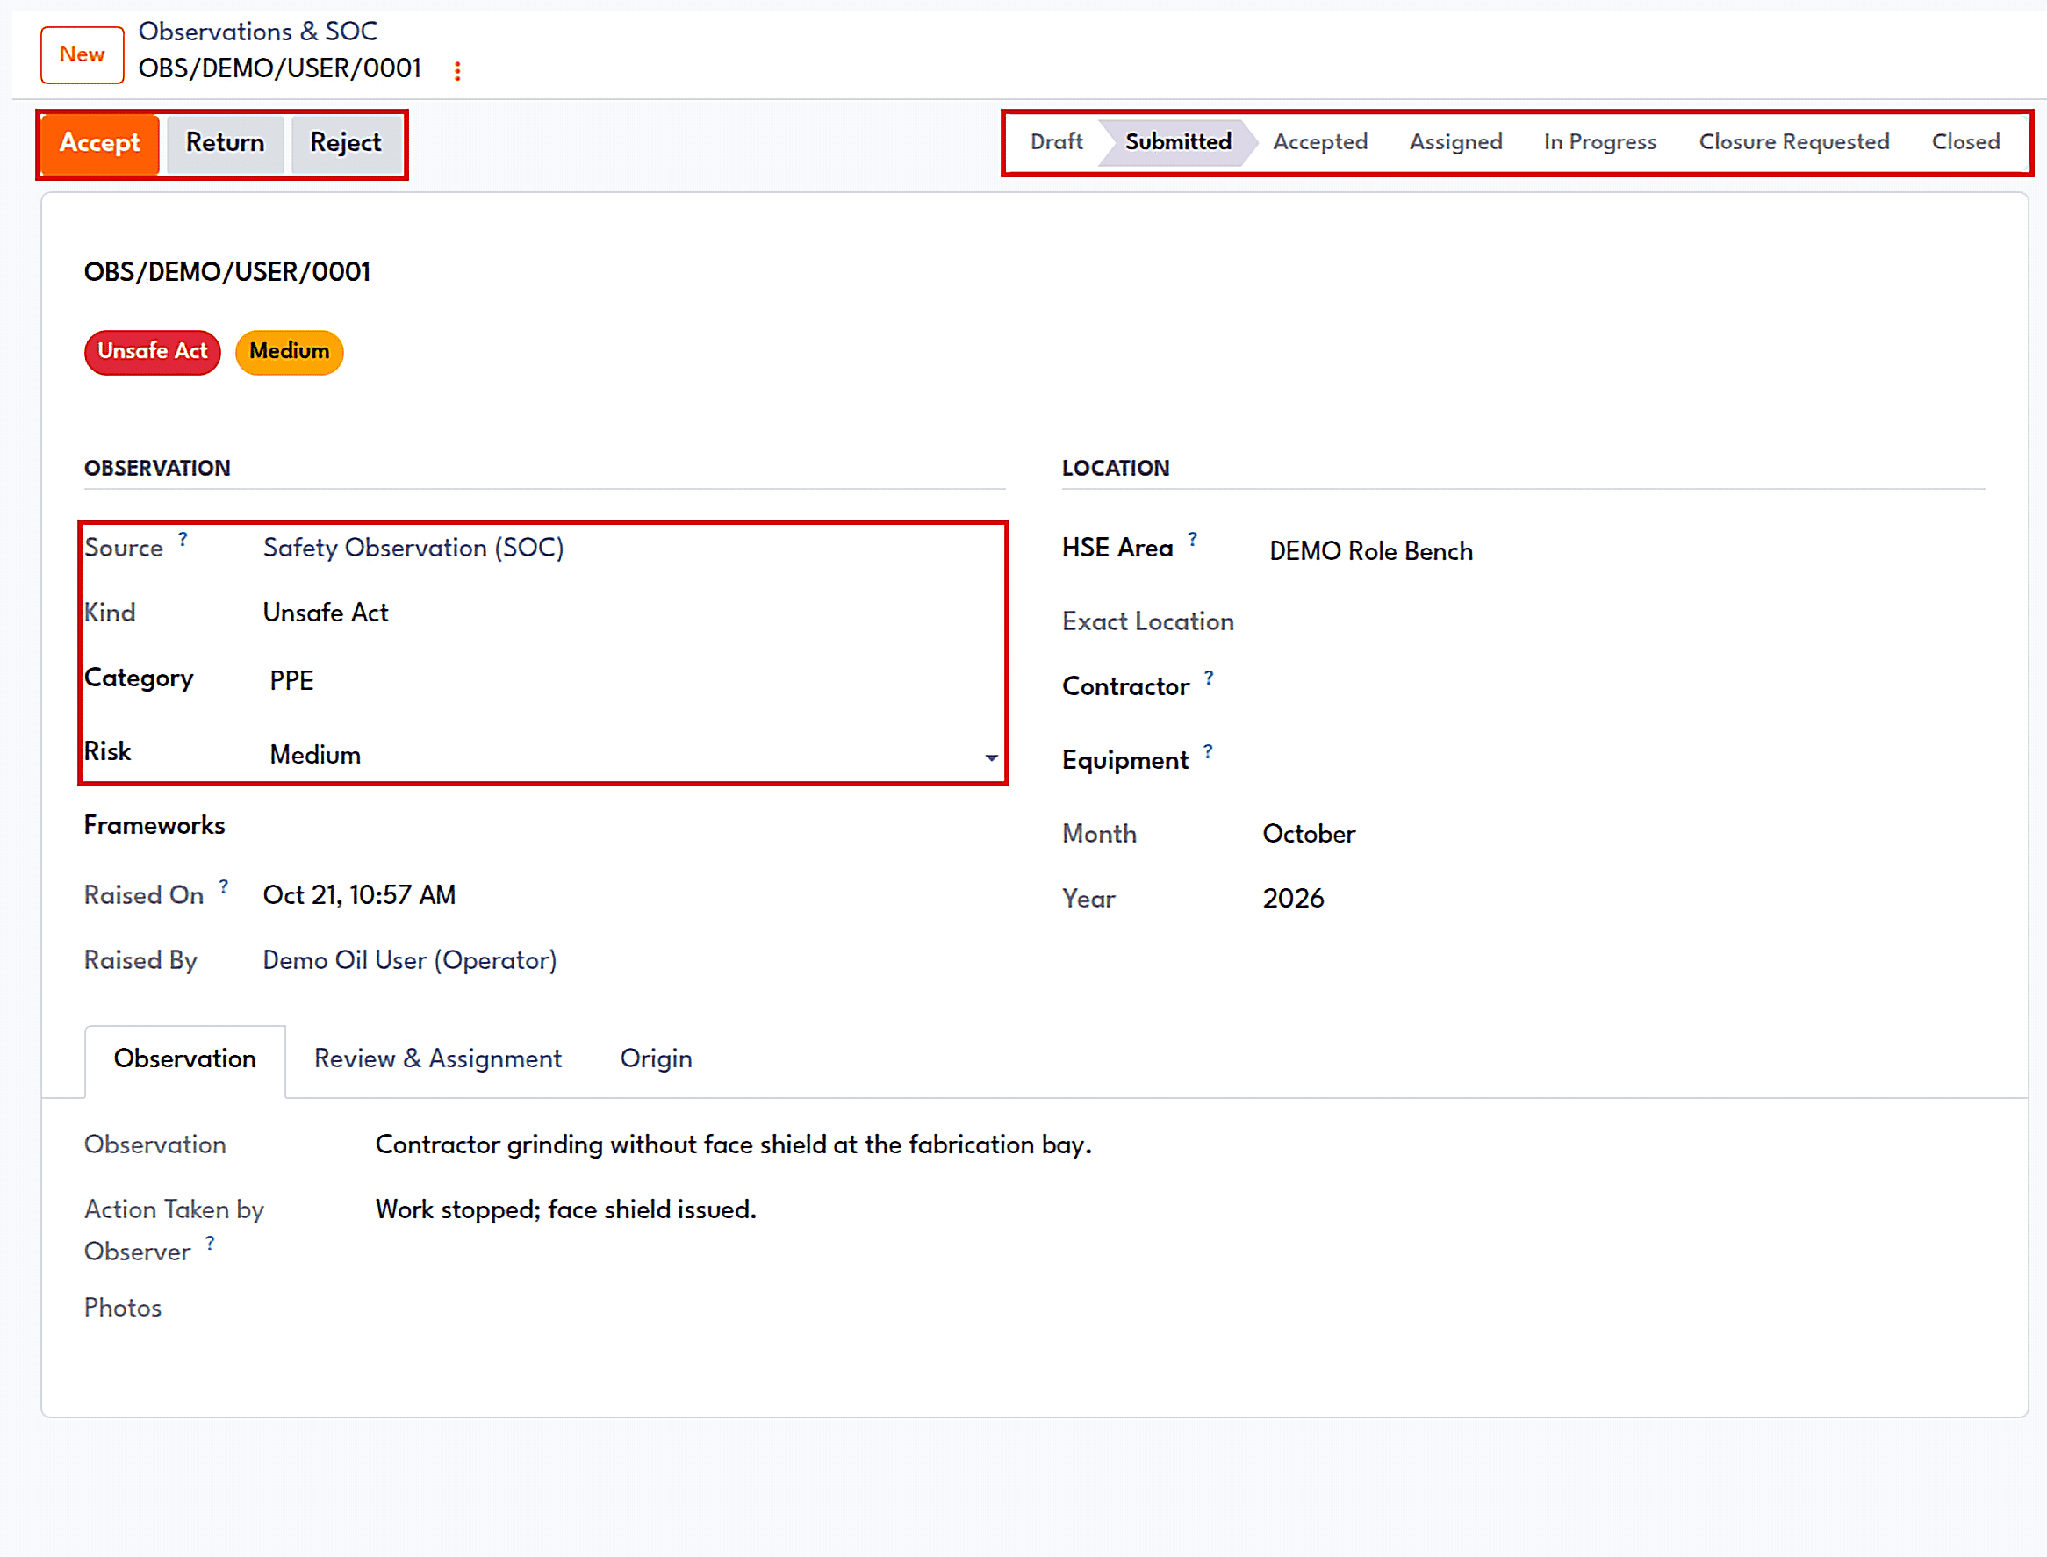Select the Closure Requested status stage

point(1794,142)
